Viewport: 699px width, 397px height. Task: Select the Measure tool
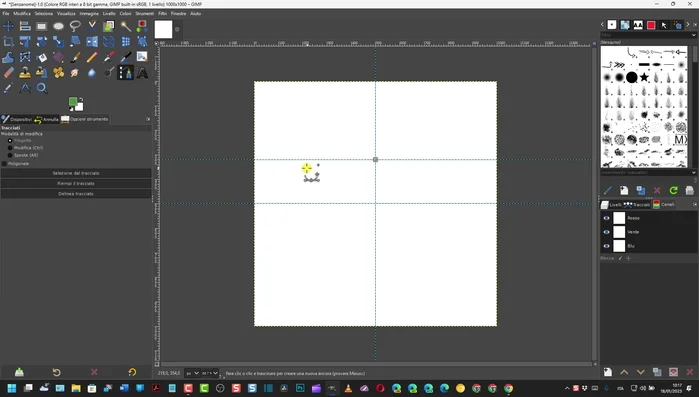coord(25,88)
